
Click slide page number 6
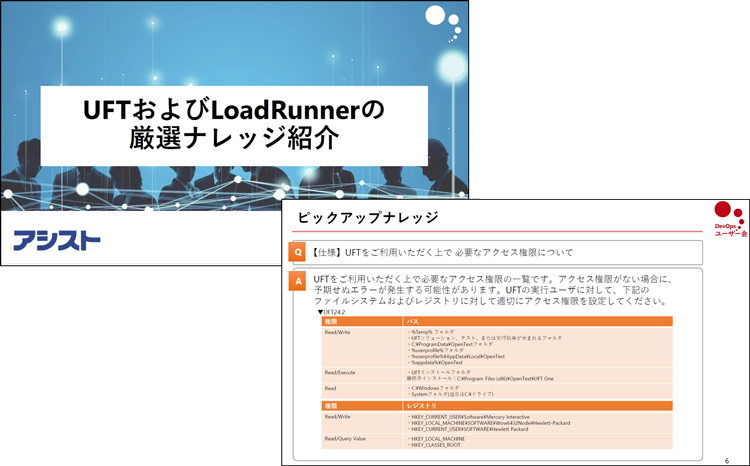tap(726, 458)
